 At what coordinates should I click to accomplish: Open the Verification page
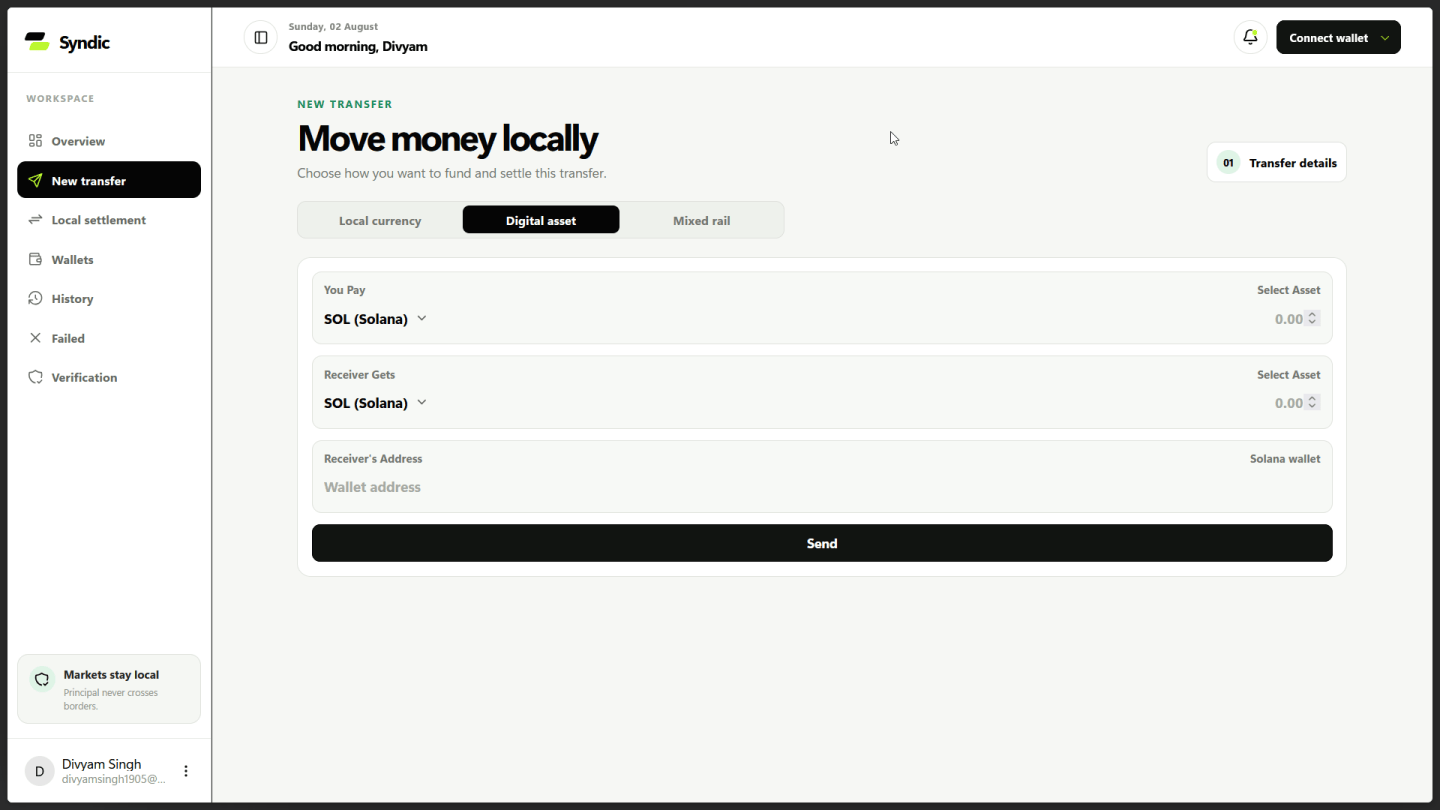(109, 378)
